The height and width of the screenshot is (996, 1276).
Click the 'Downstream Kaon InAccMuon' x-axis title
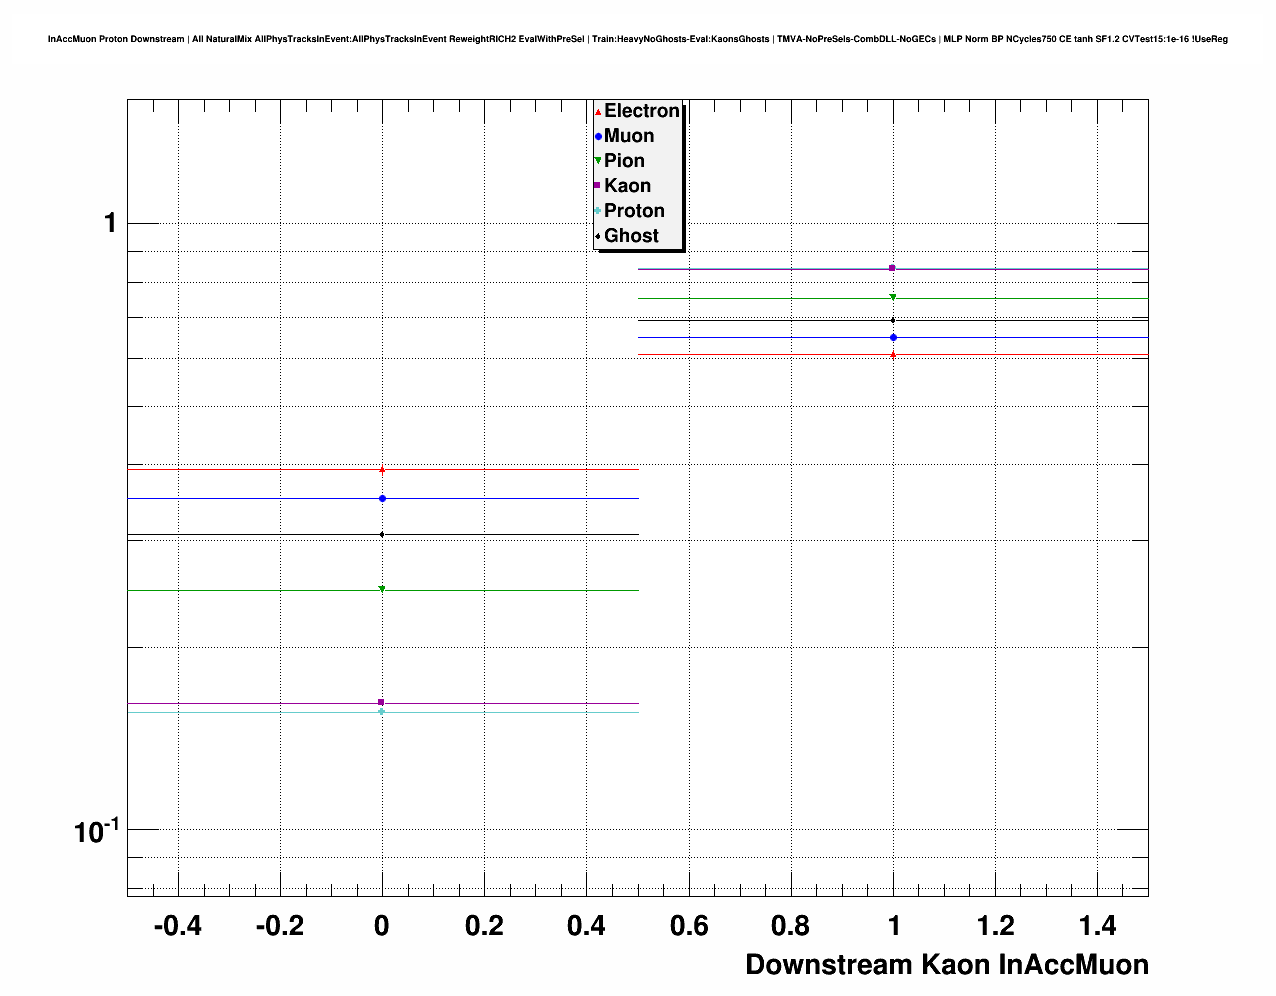pos(946,965)
